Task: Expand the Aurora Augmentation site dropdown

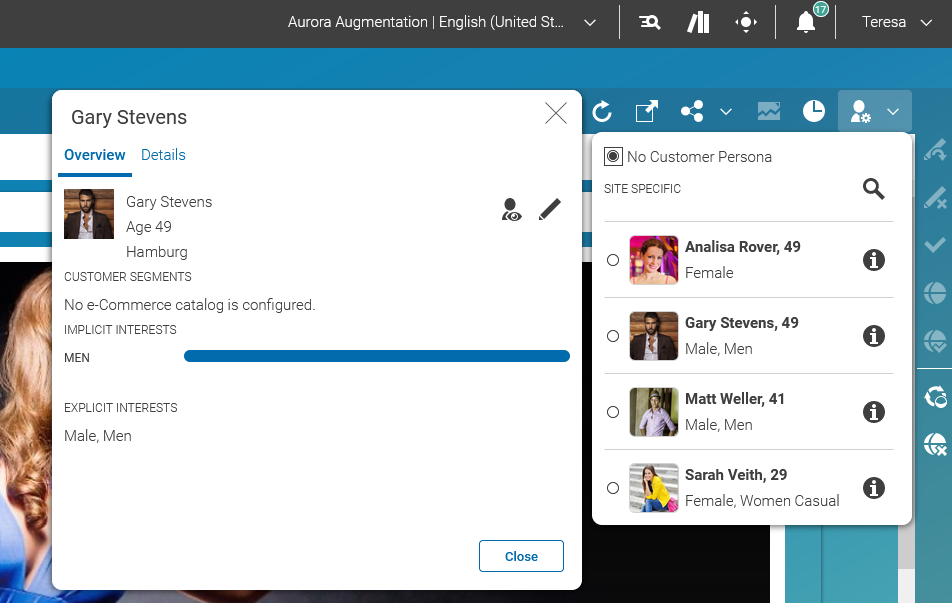Action: [590, 23]
